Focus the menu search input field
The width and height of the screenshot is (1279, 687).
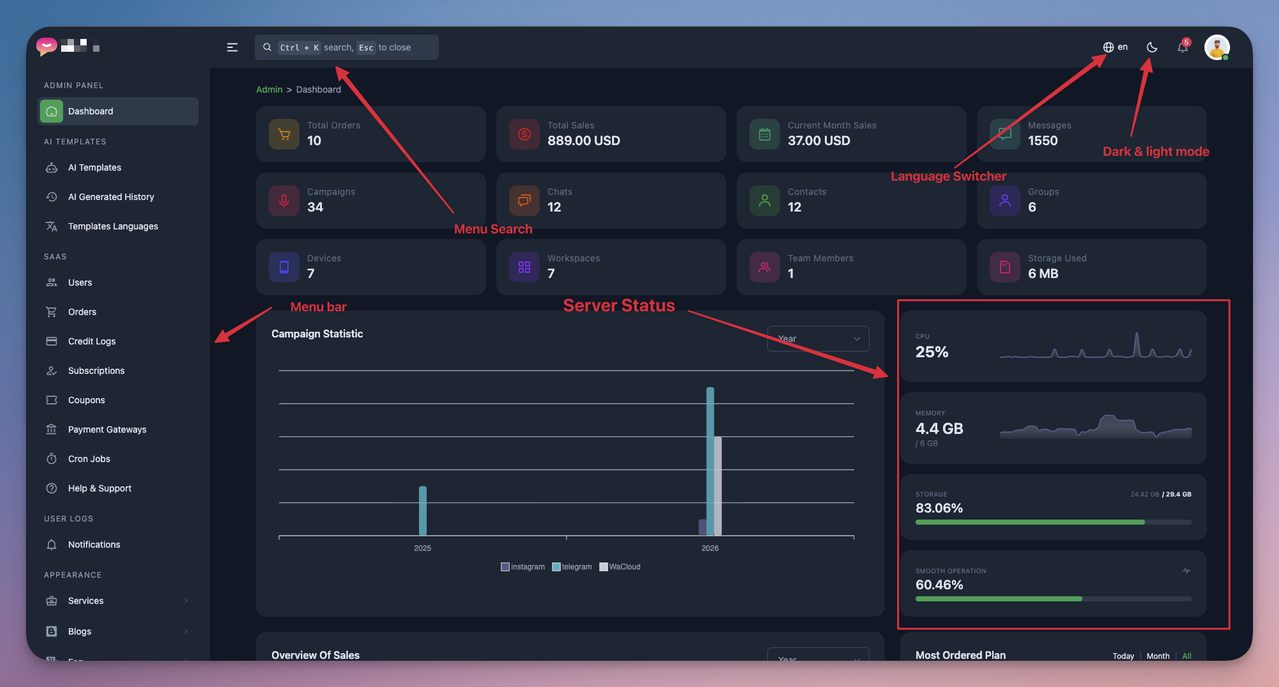[346, 47]
